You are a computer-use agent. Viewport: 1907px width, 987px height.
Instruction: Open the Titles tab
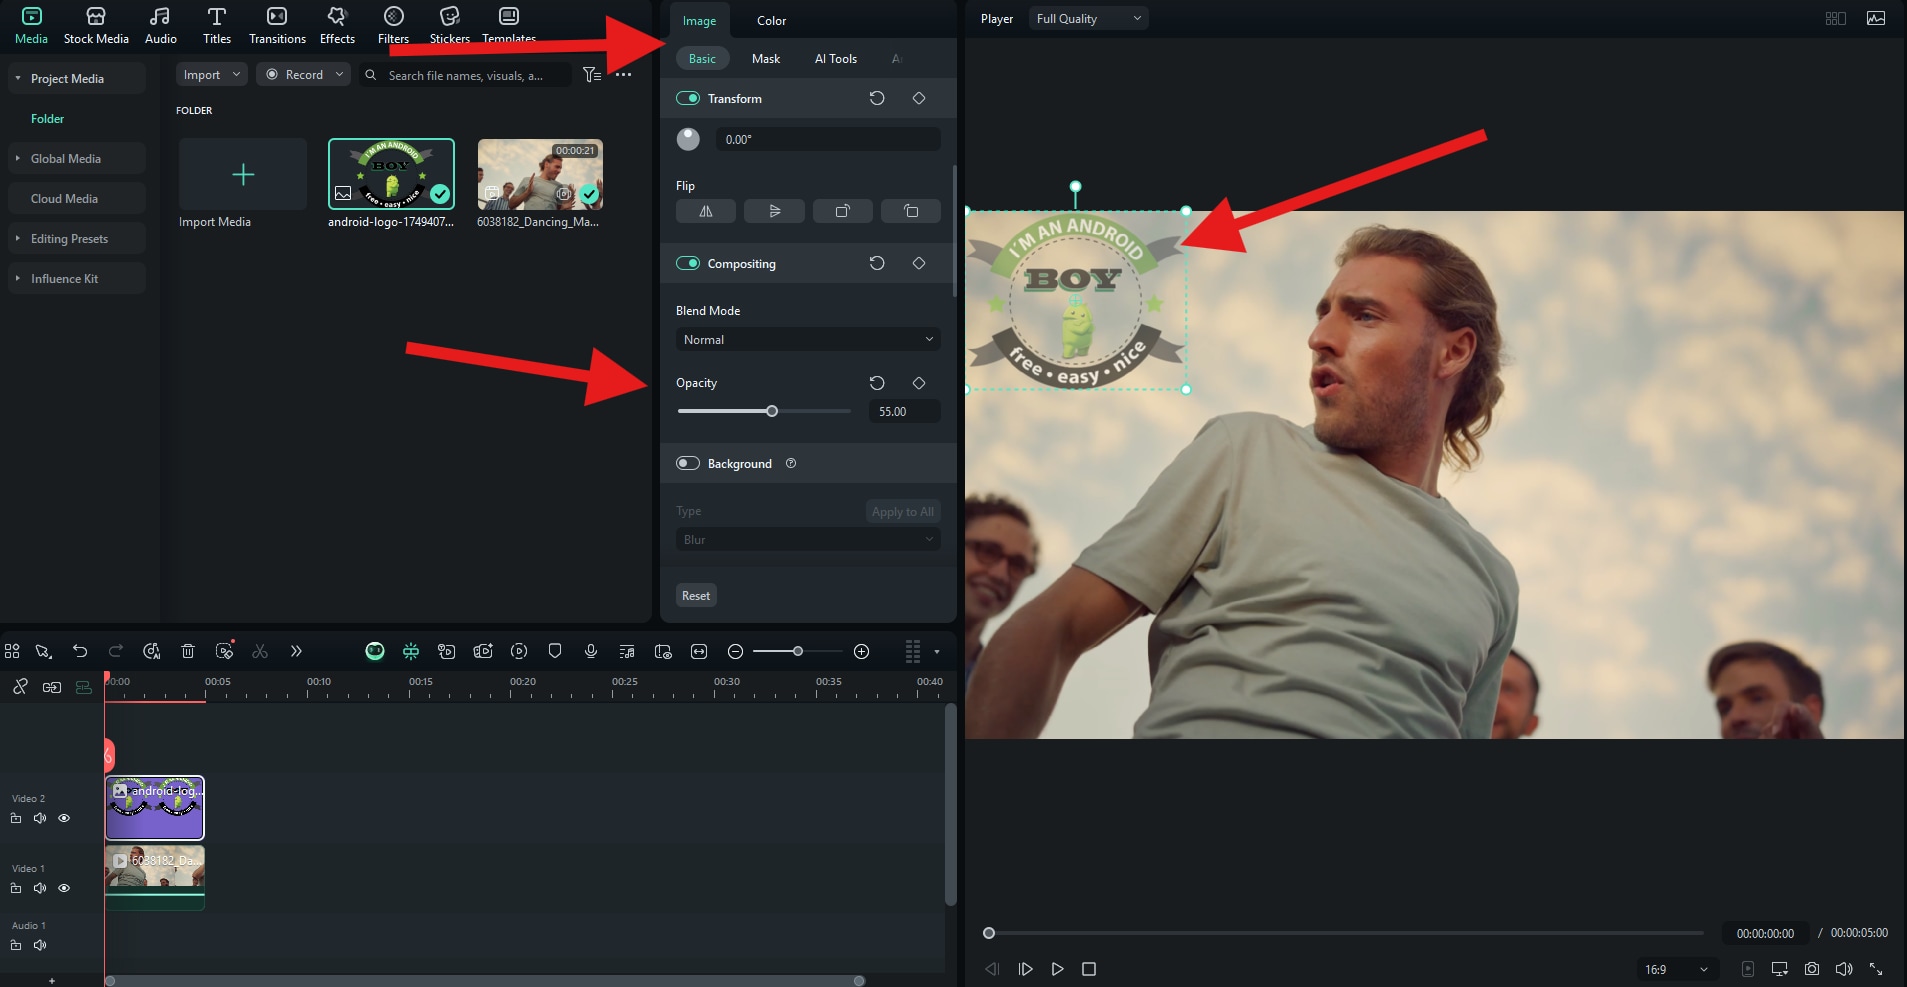tap(216, 26)
